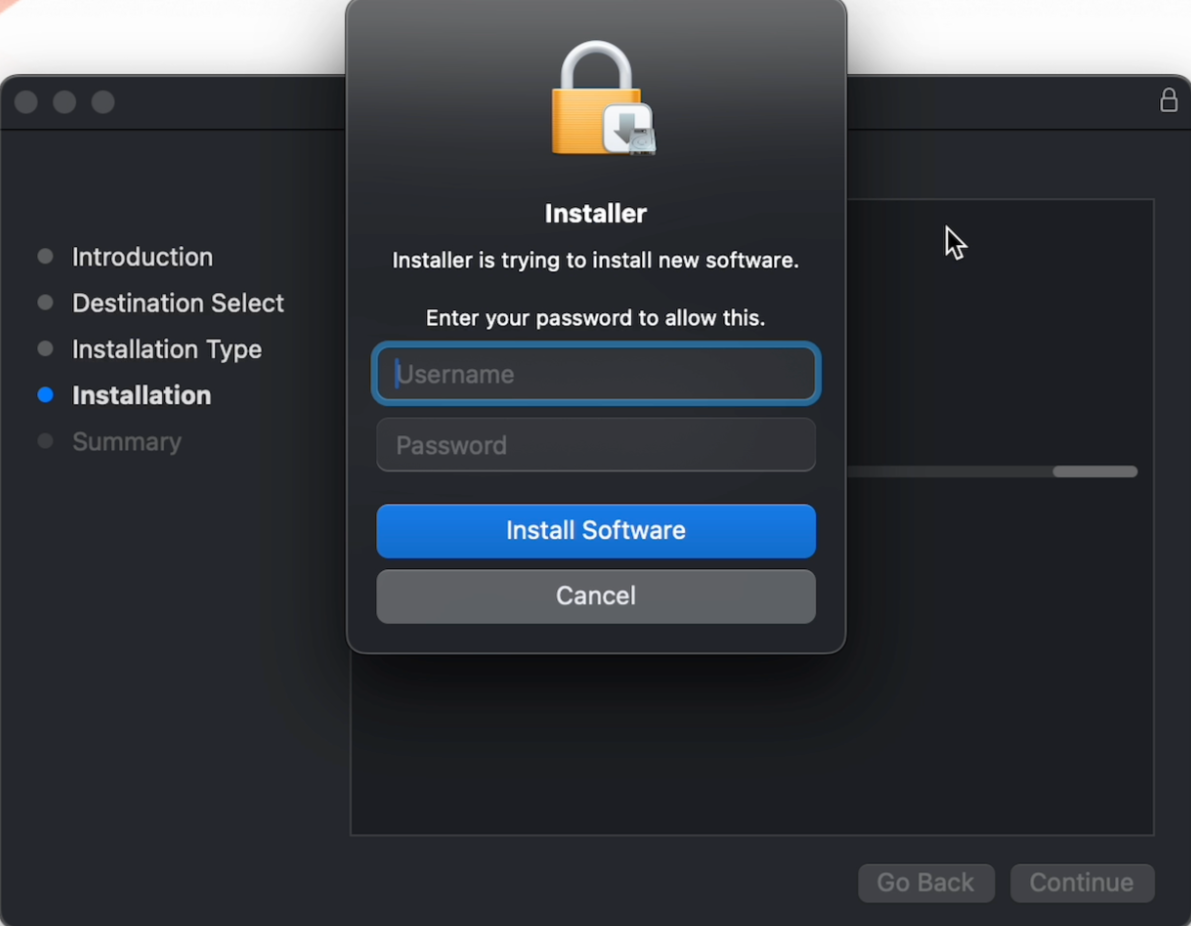Click the Install Software button
The image size is (1191, 926).
pos(596,530)
